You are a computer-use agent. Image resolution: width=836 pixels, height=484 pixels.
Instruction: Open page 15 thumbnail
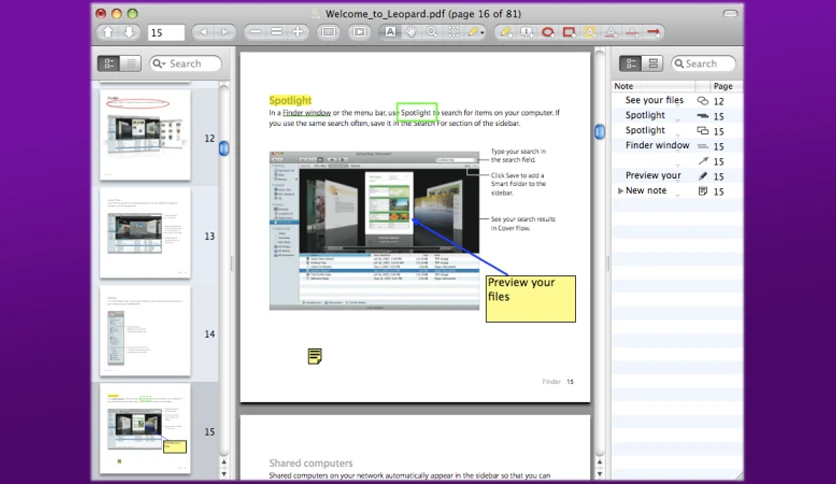(x=145, y=429)
